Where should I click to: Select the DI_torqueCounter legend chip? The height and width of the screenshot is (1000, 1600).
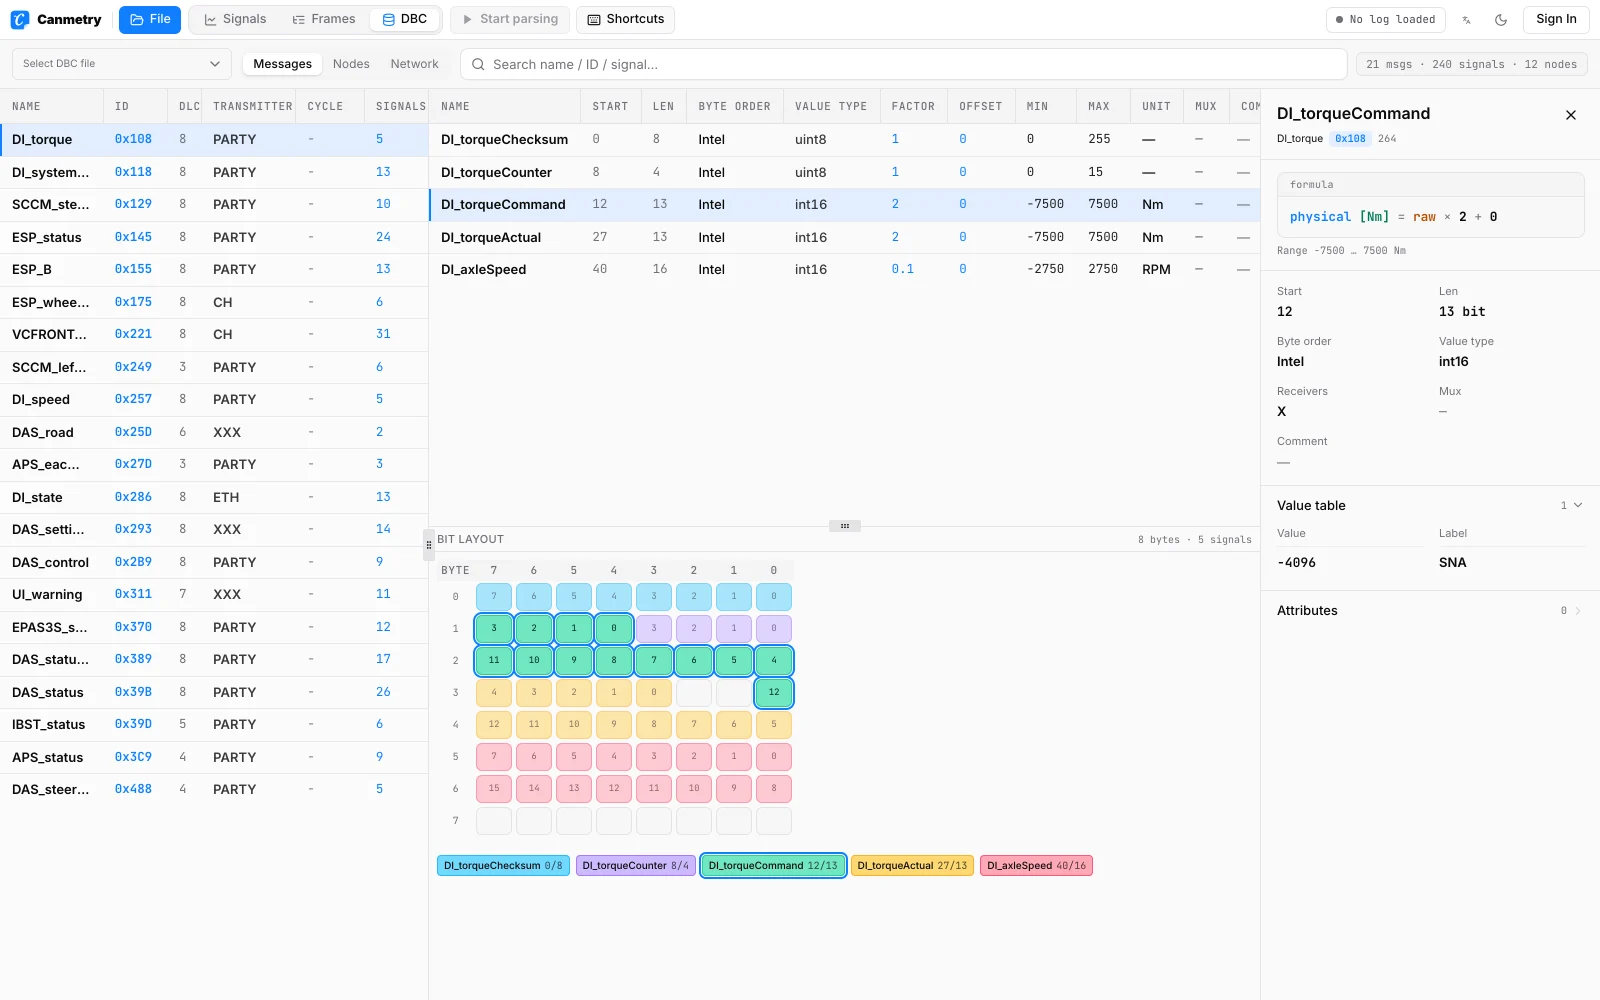tap(636, 866)
